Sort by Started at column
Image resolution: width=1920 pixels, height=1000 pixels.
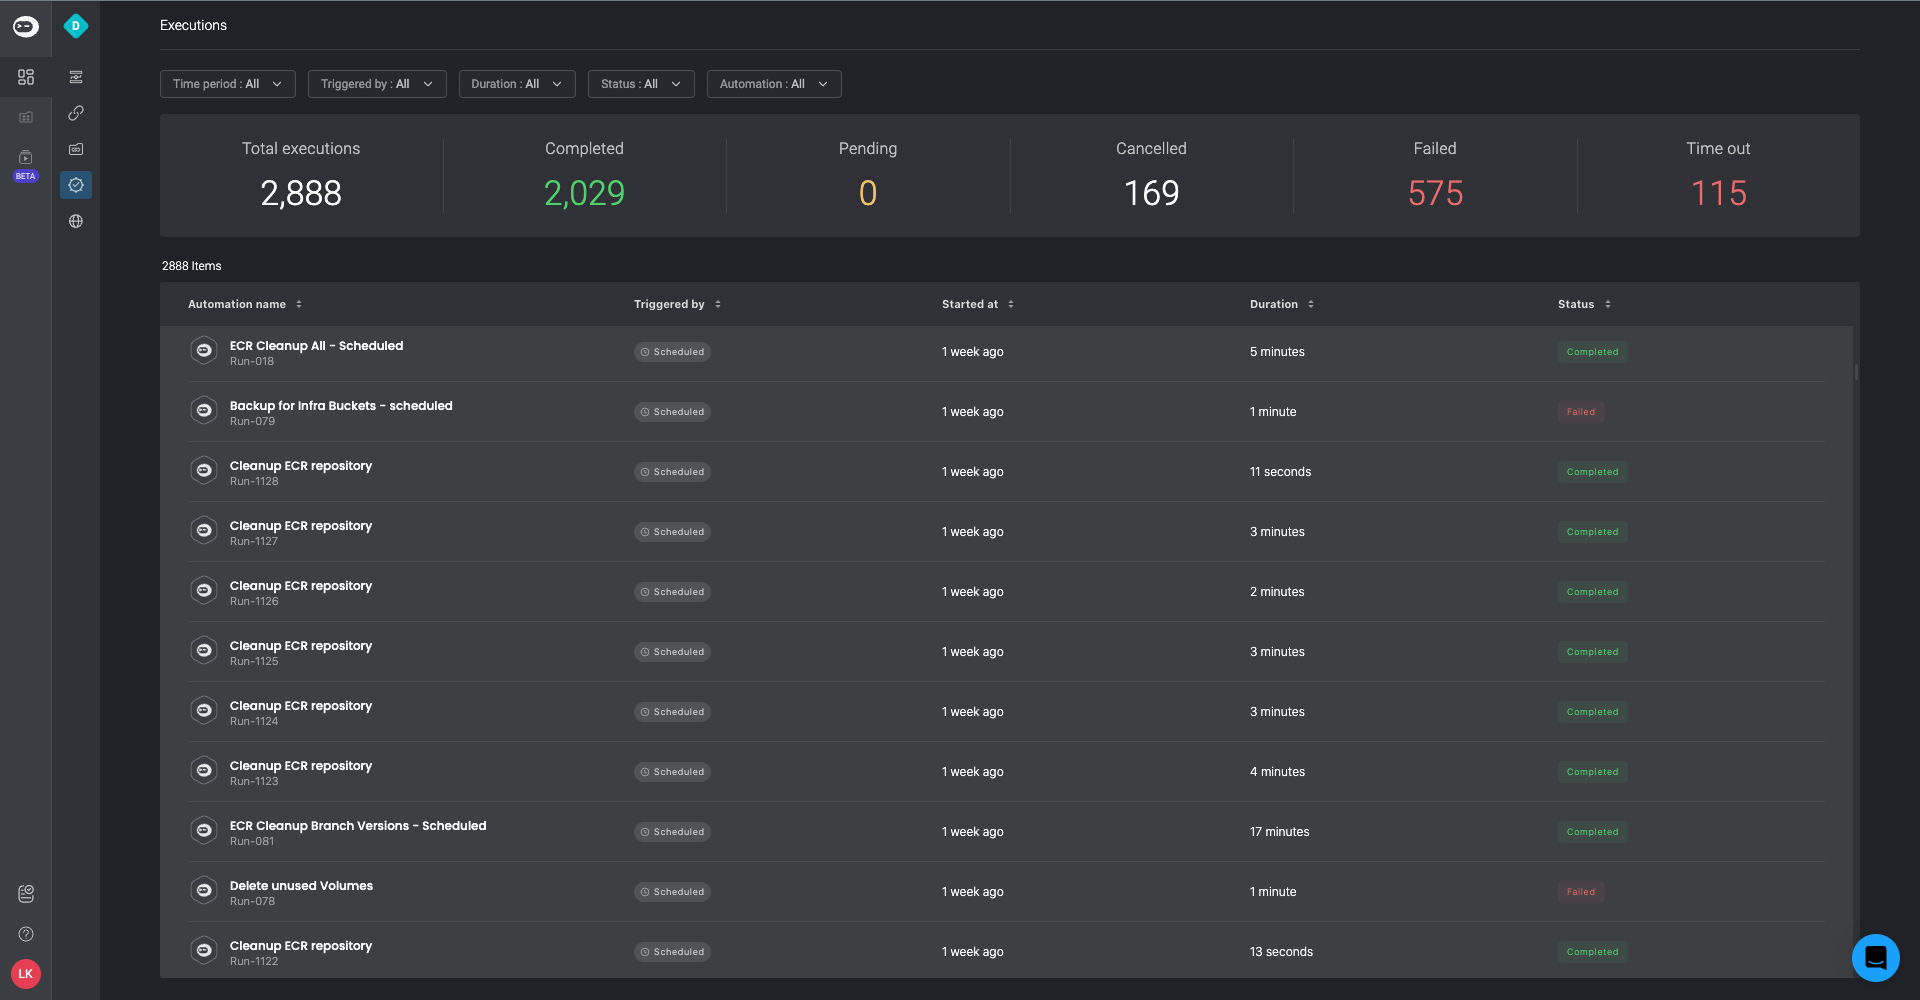(978, 304)
